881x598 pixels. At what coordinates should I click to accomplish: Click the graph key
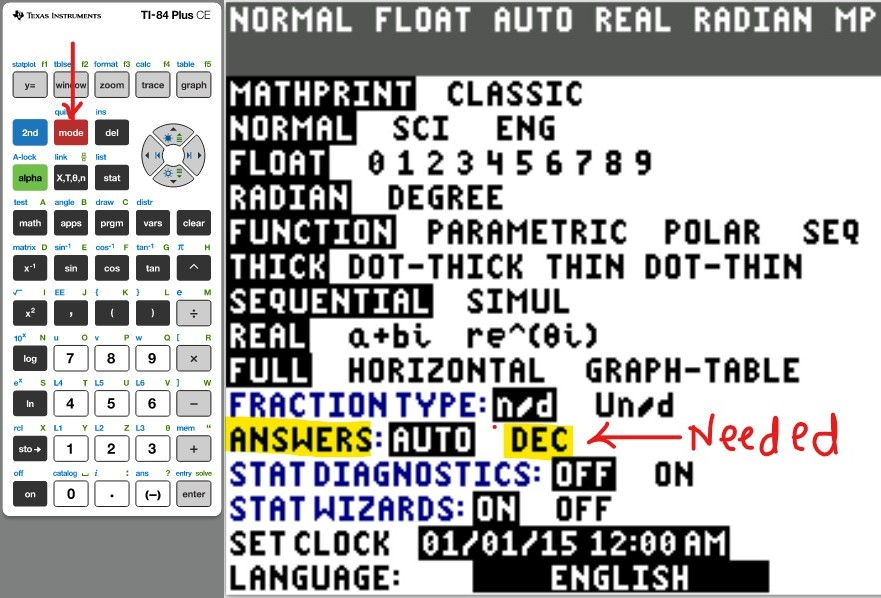click(x=194, y=85)
